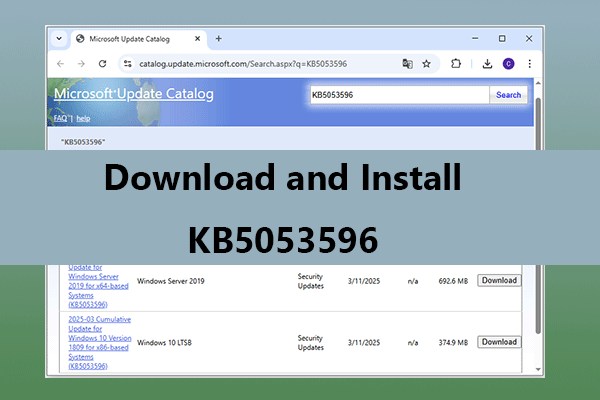The image size is (600, 400).
Task: Translate this page icon
Action: (x=407, y=64)
